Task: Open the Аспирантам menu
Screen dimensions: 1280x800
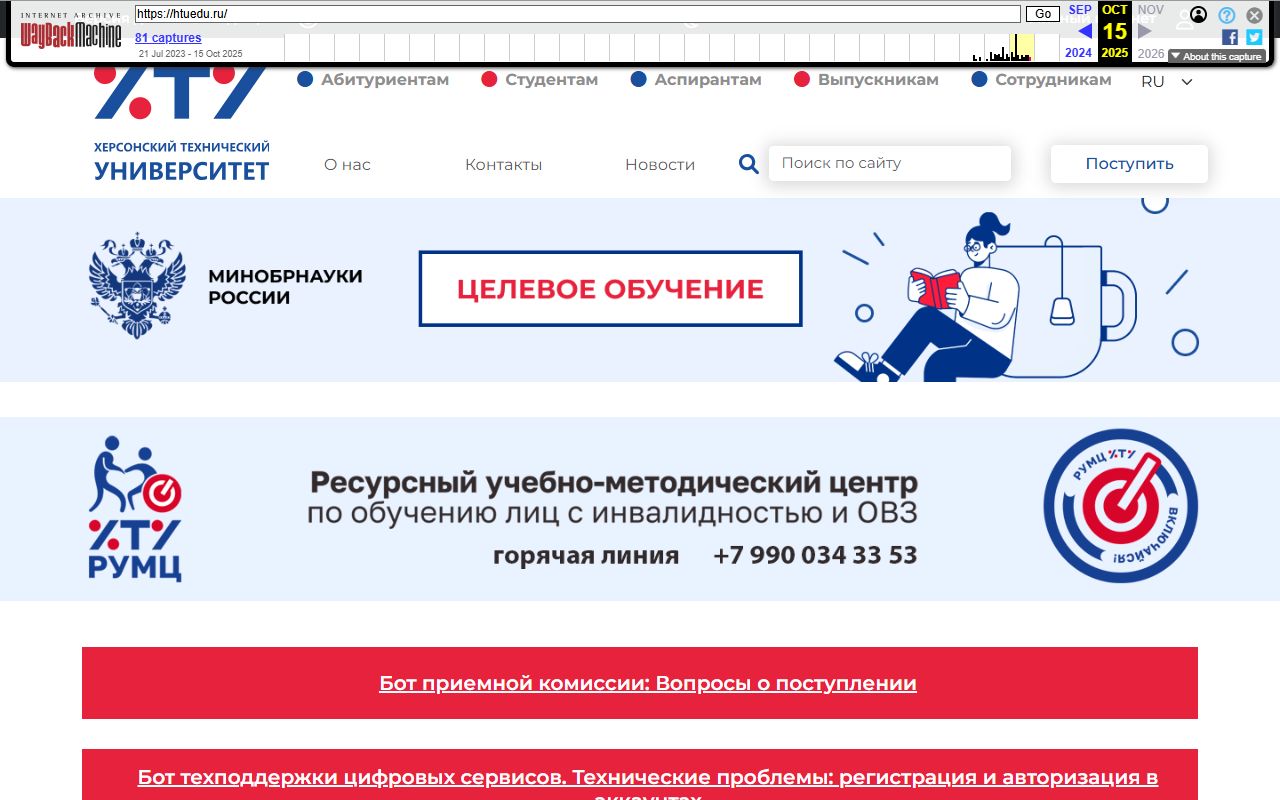Action: point(696,80)
